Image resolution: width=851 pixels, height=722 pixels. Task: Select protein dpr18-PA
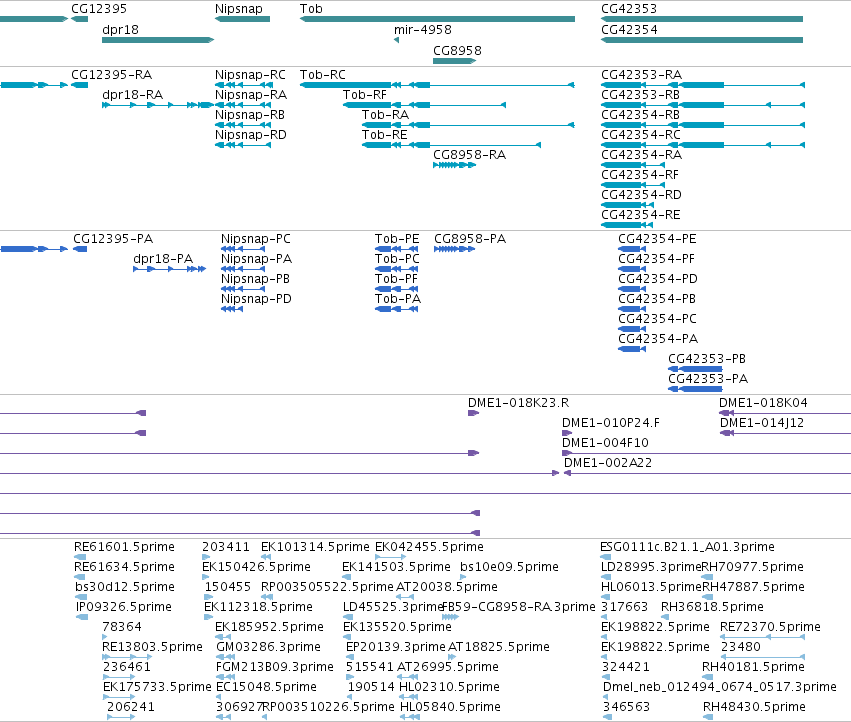click(x=163, y=259)
